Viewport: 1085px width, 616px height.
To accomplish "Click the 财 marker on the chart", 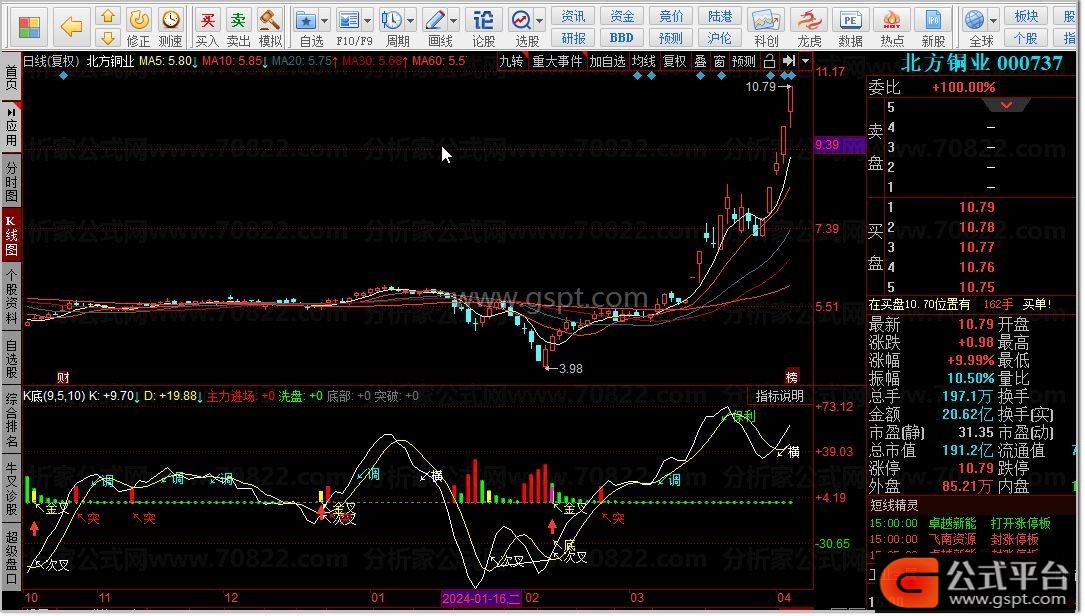I will (63, 377).
